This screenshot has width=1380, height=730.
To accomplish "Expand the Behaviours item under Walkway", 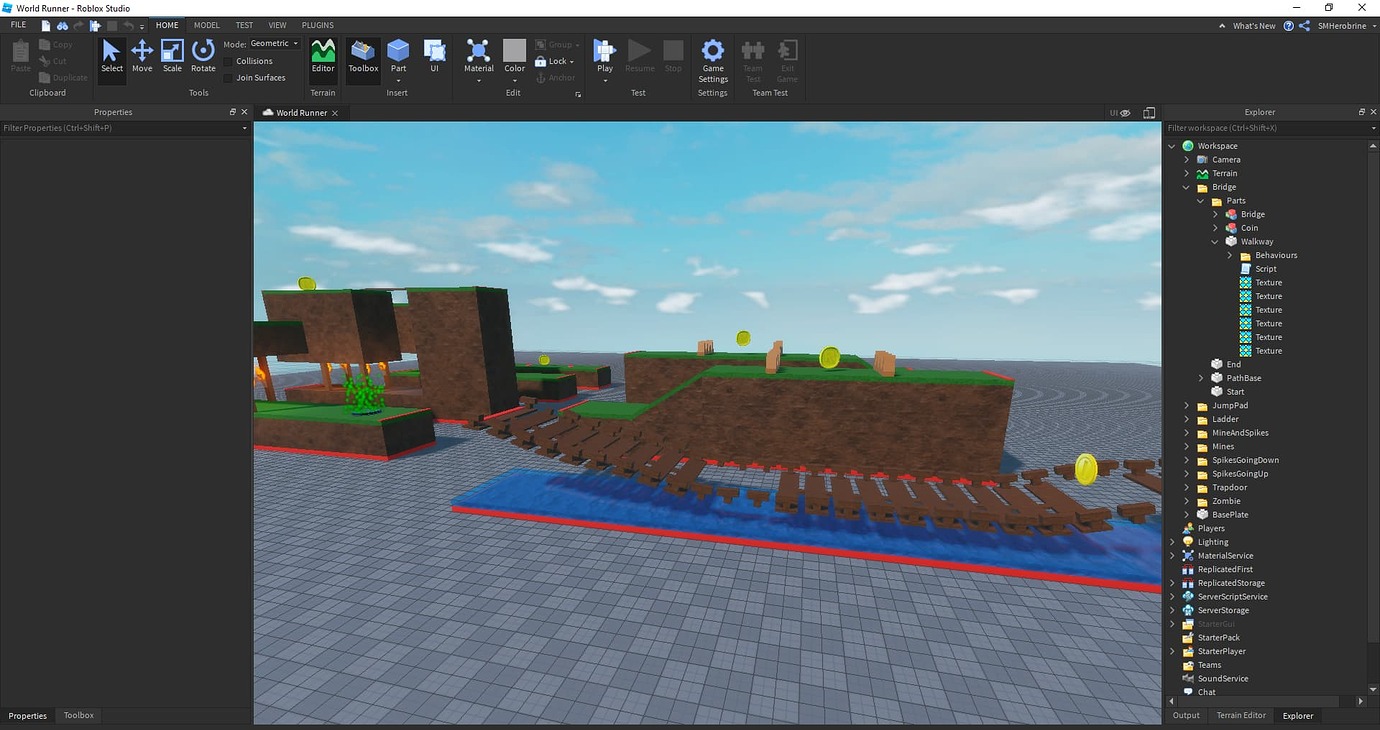I will (1229, 255).
